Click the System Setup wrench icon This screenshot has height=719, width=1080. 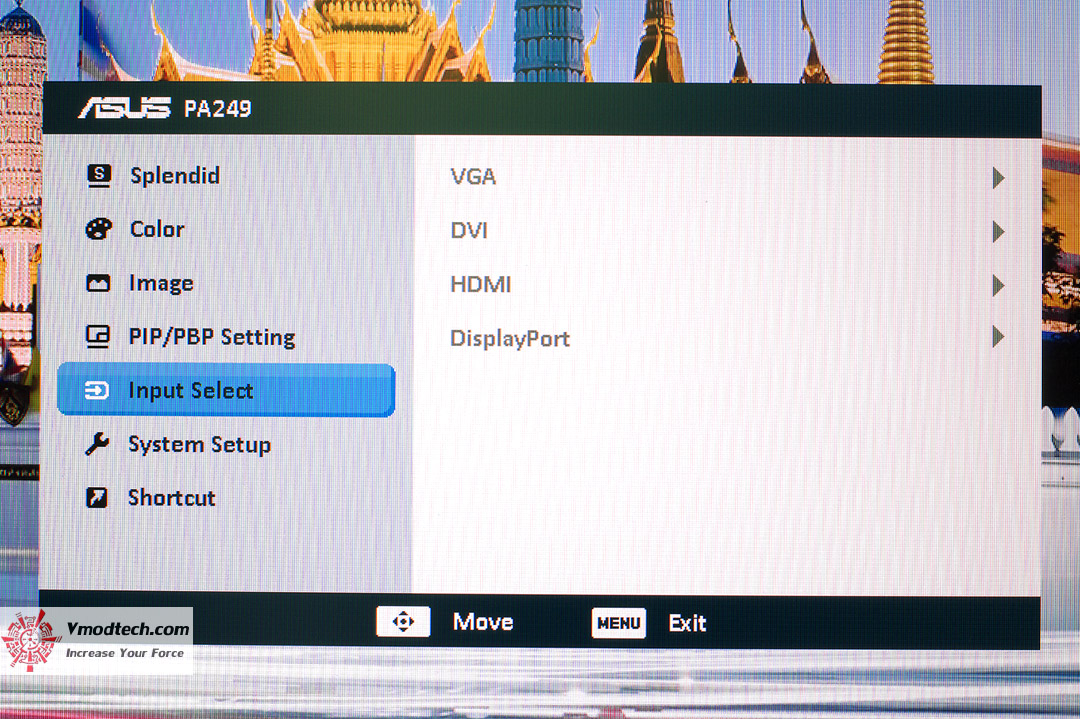(97, 444)
